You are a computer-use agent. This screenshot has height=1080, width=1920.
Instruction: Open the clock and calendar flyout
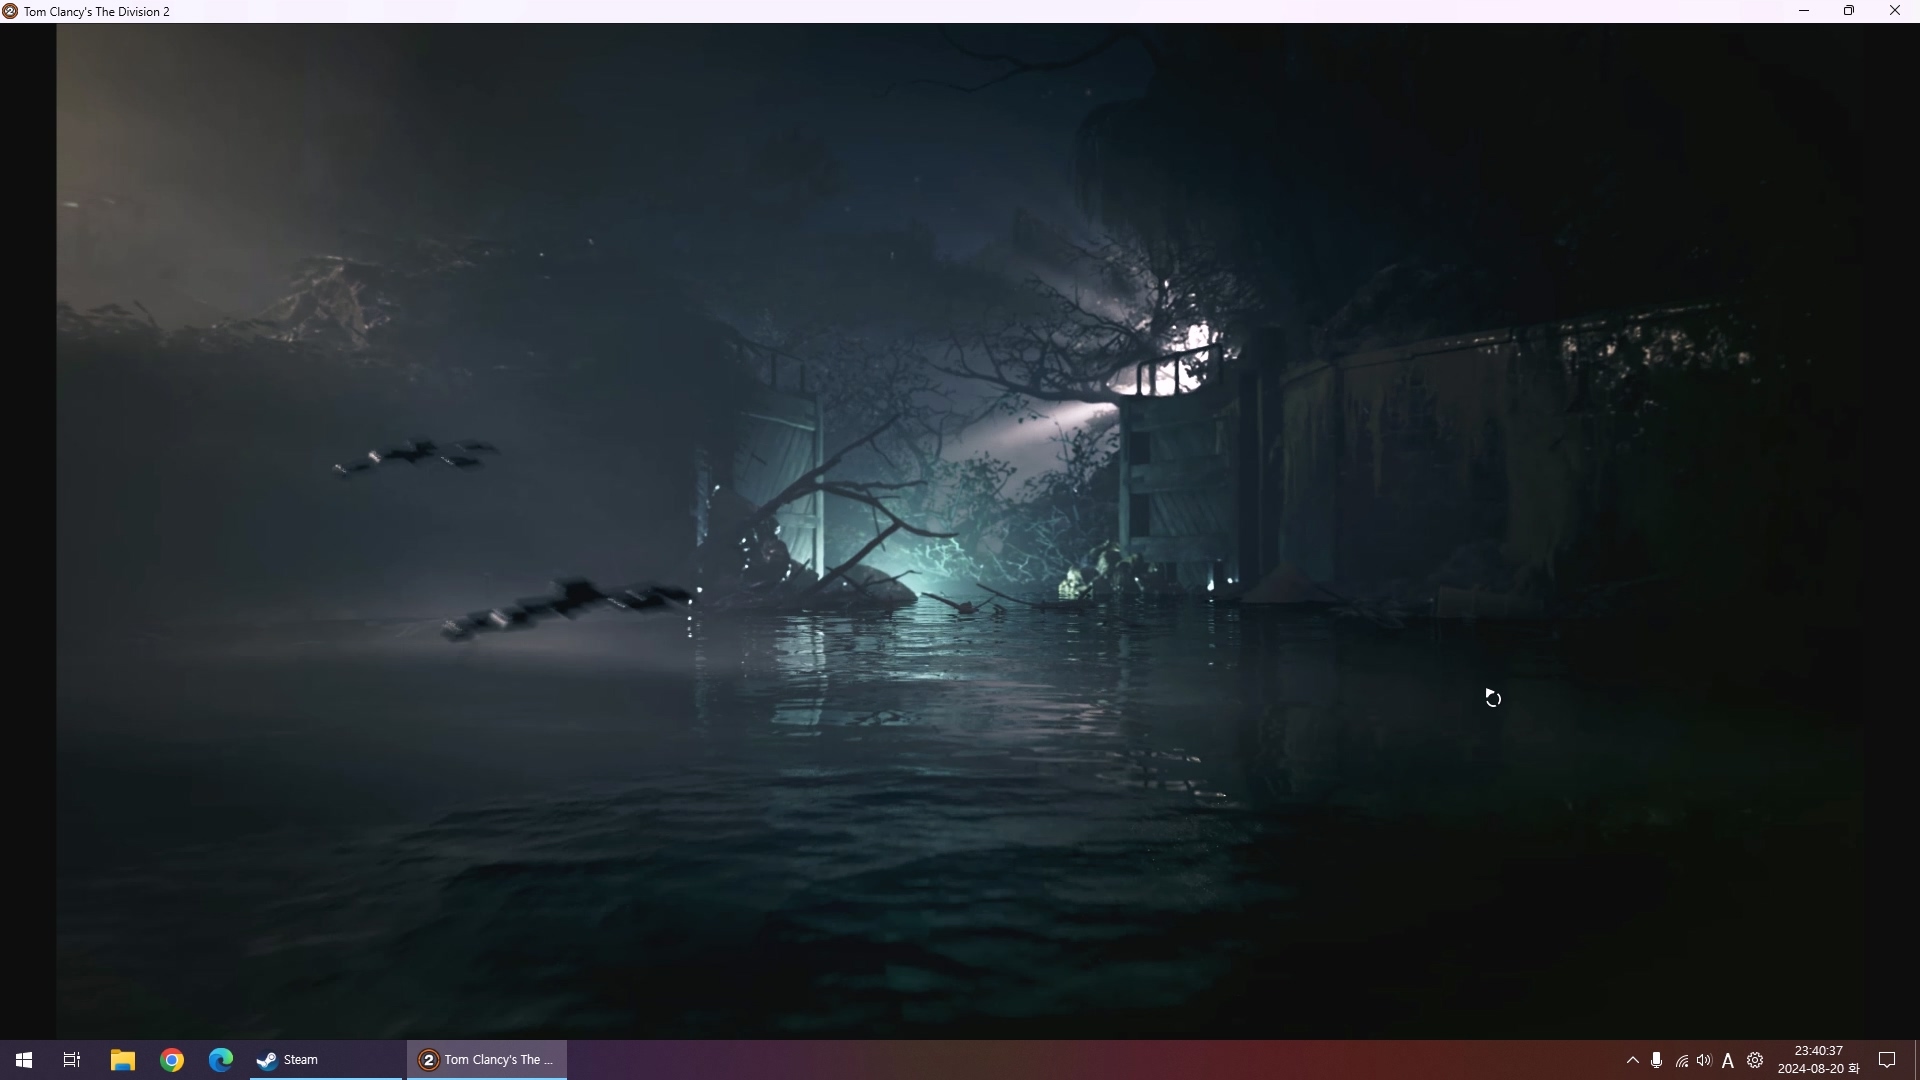pyautogui.click(x=1818, y=1060)
